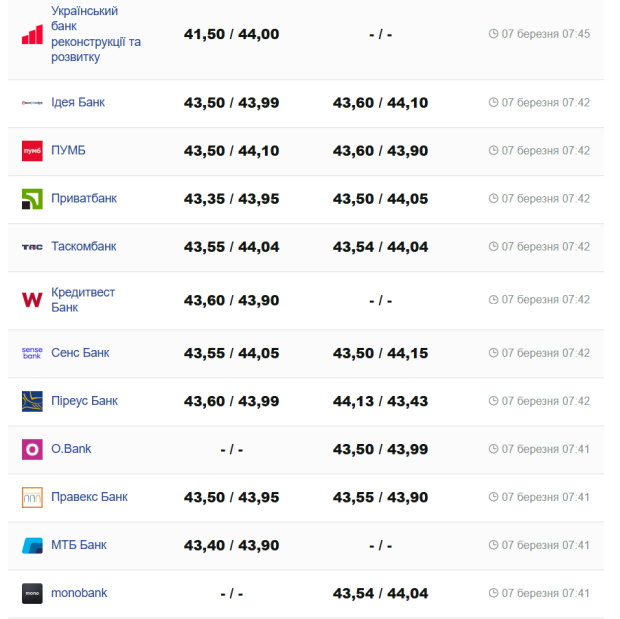This screenshot has width=620, height=619.
Task: Click the black monobank logo icon
Action: [x=32, y=593]
